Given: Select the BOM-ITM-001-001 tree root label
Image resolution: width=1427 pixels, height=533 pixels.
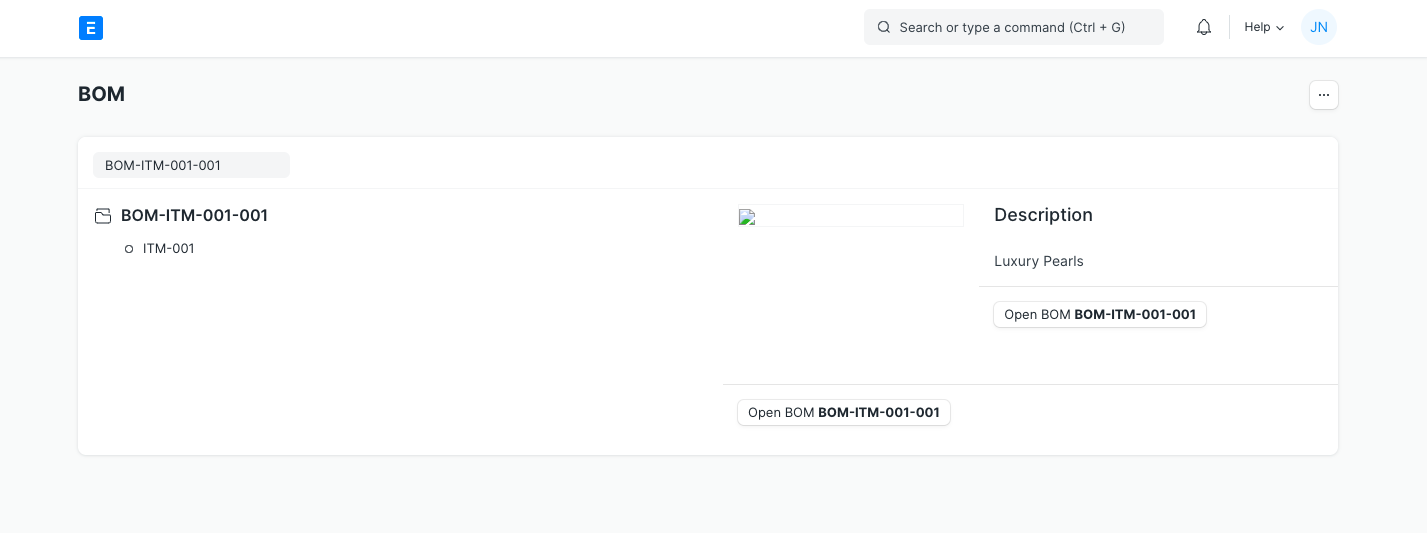Looking at the screenshot, I should point(194,215).
